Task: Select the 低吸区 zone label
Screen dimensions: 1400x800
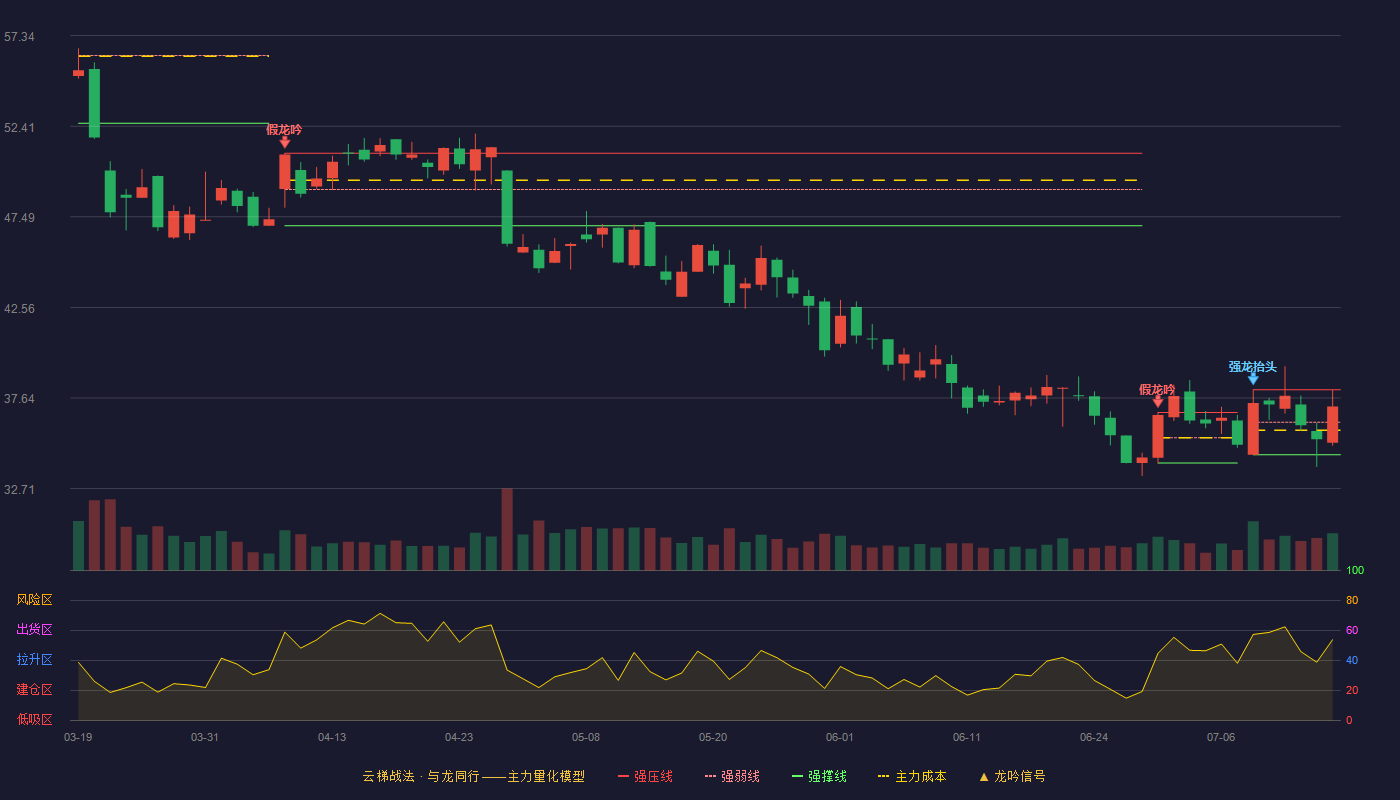Action: click(34, 719)
